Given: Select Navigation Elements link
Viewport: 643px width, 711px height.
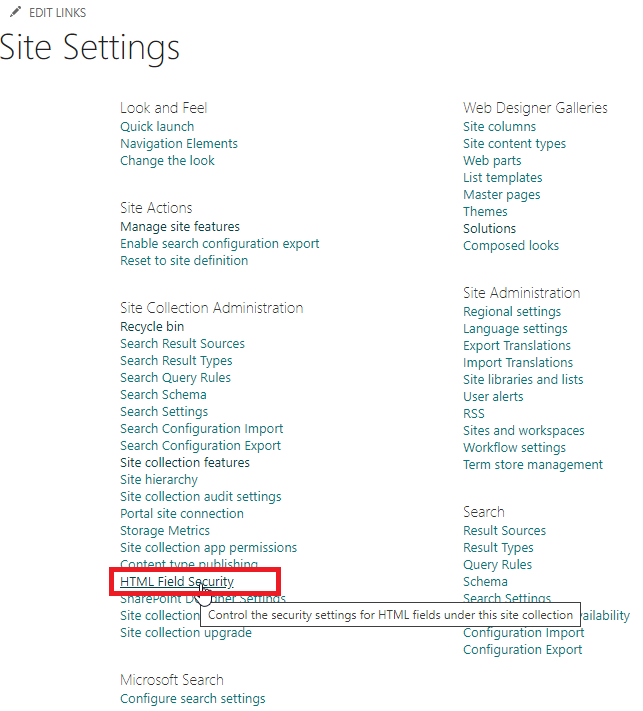Looking at the screenshot, I should [x=179, y=144].
